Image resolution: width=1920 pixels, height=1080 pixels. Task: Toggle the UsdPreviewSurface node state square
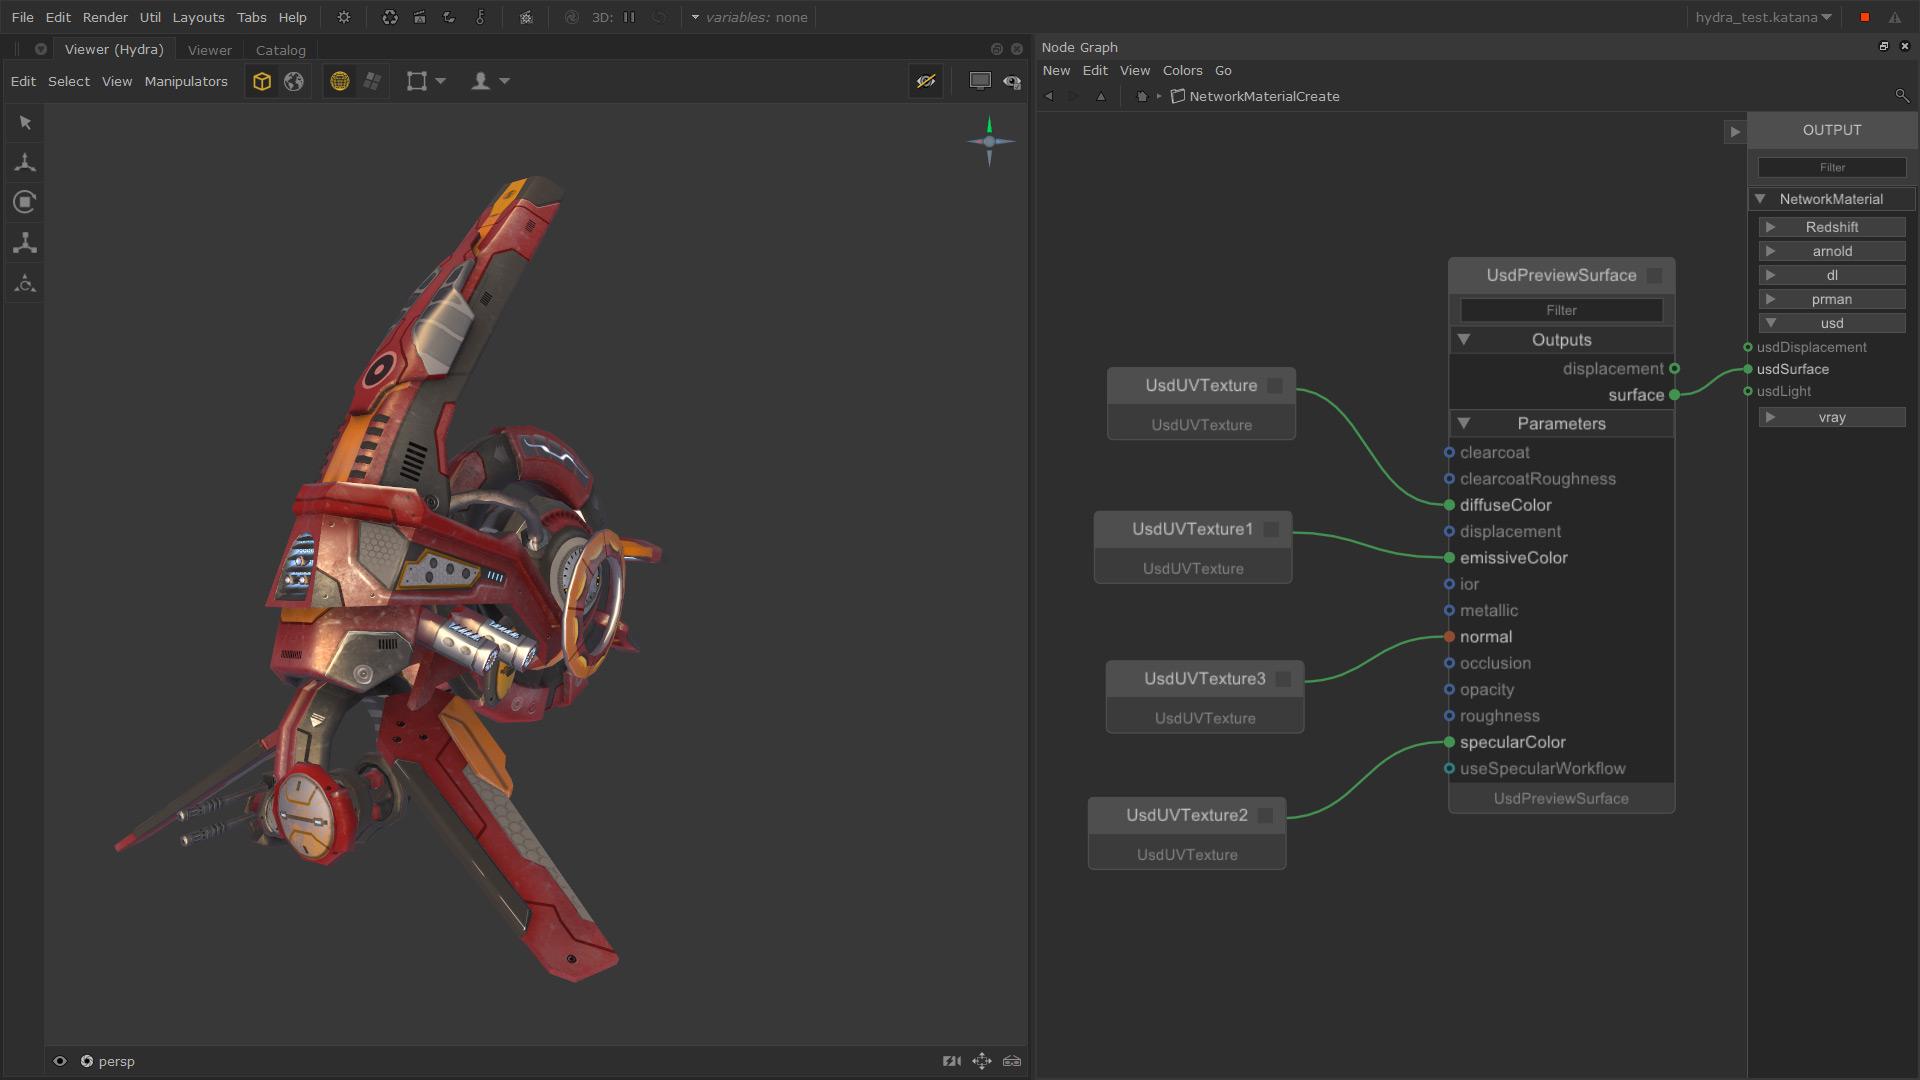click(x=1654, y=276)
